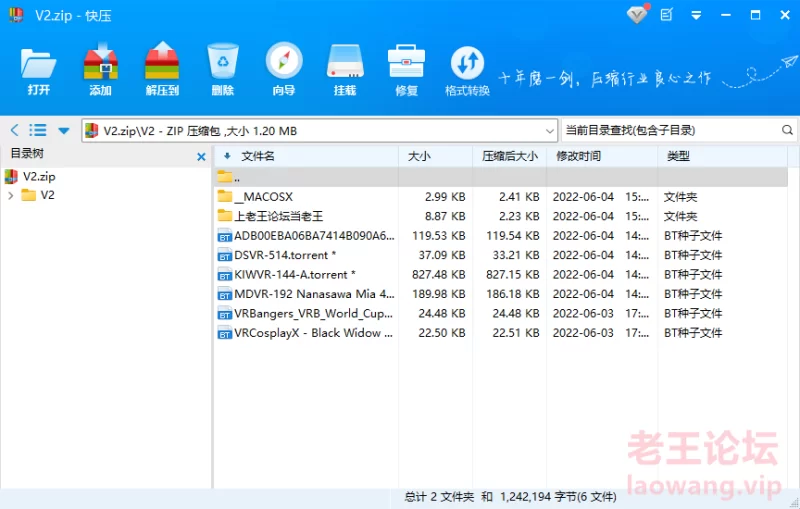Click the 当前目录查找 search input field
Screen dimensions: 800x509
669,130
